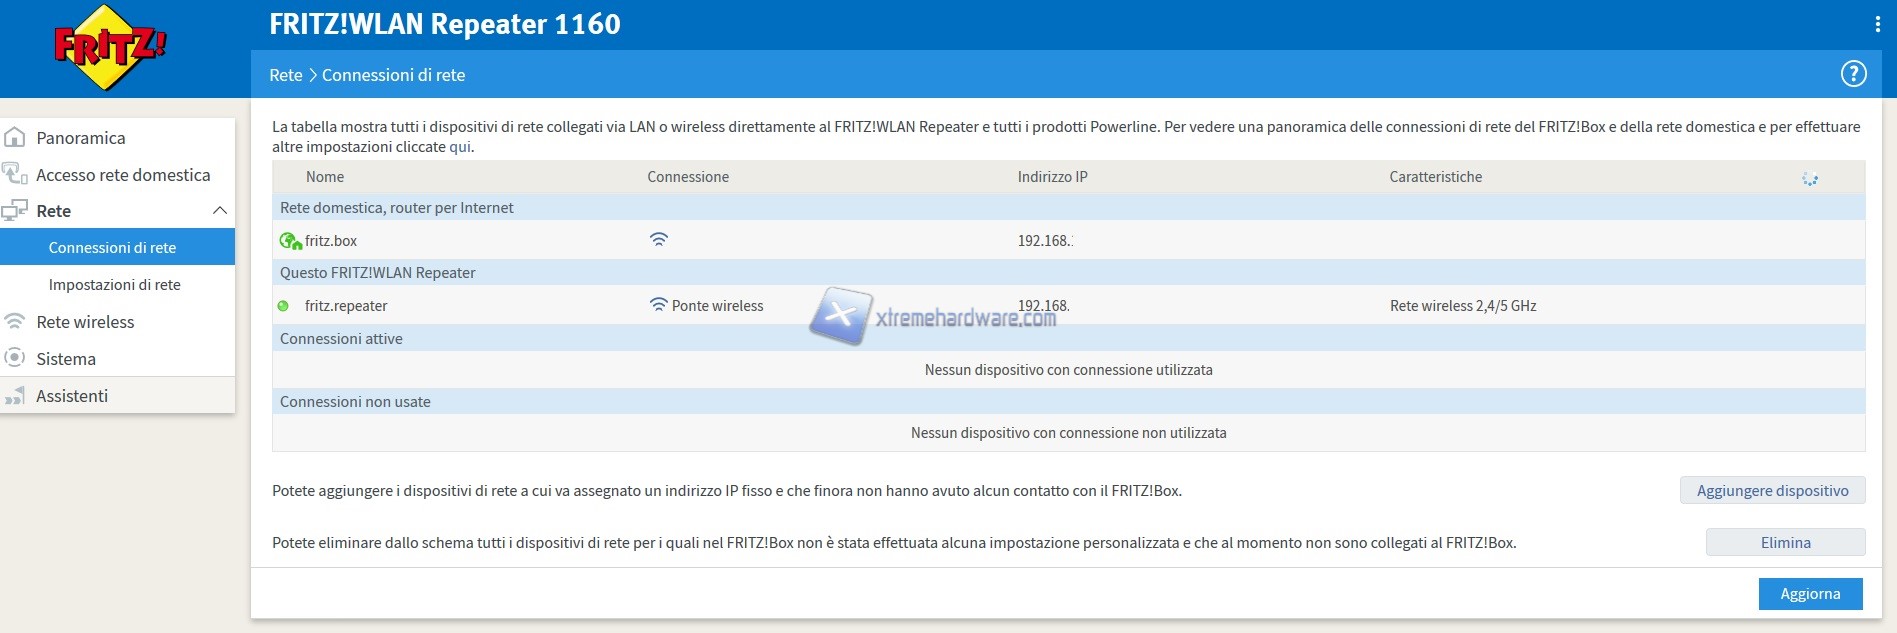Click the Sistema icon in sidebar
The image size is (1897, 633).
point(15,358)
